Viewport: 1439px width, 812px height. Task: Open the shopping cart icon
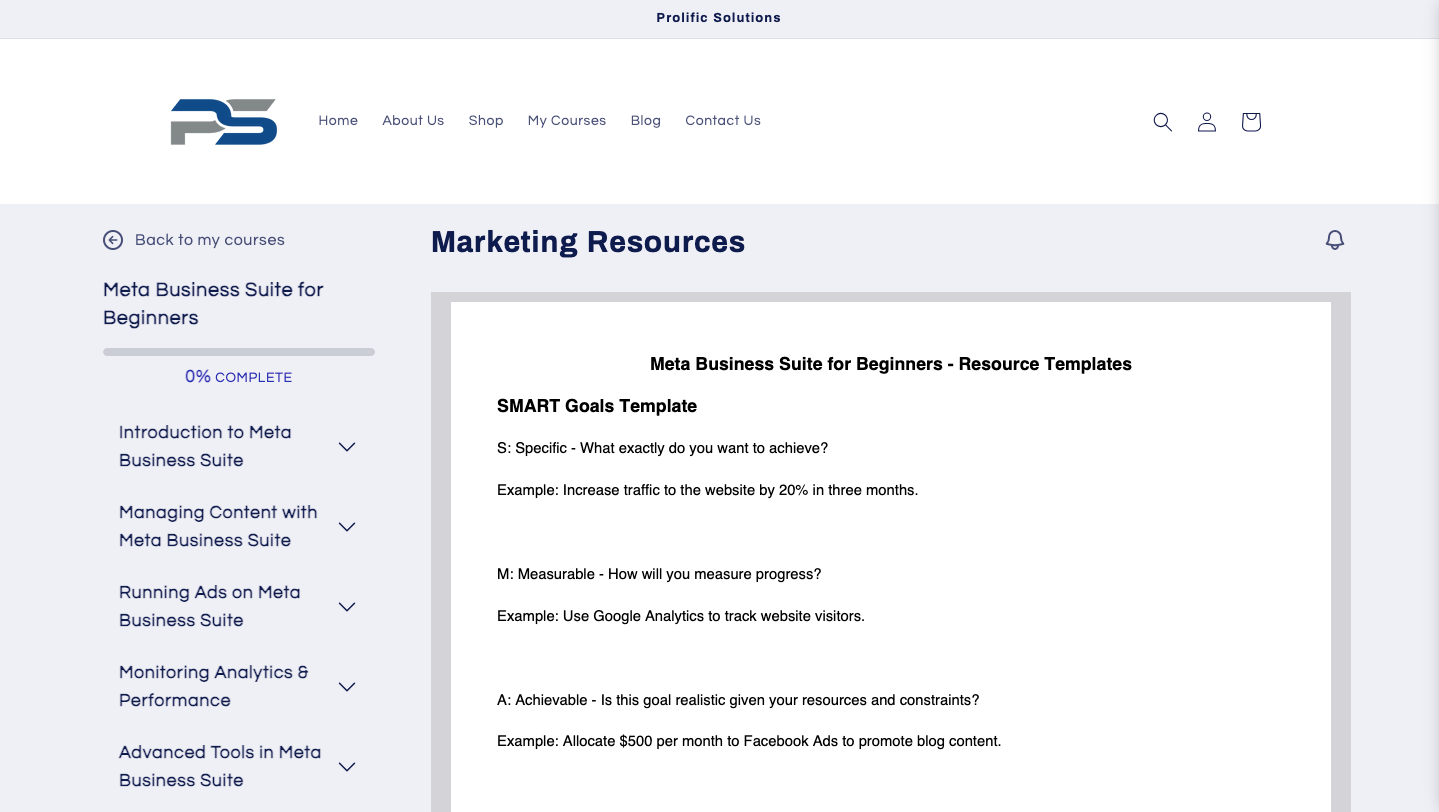[x=1250, y=122]
